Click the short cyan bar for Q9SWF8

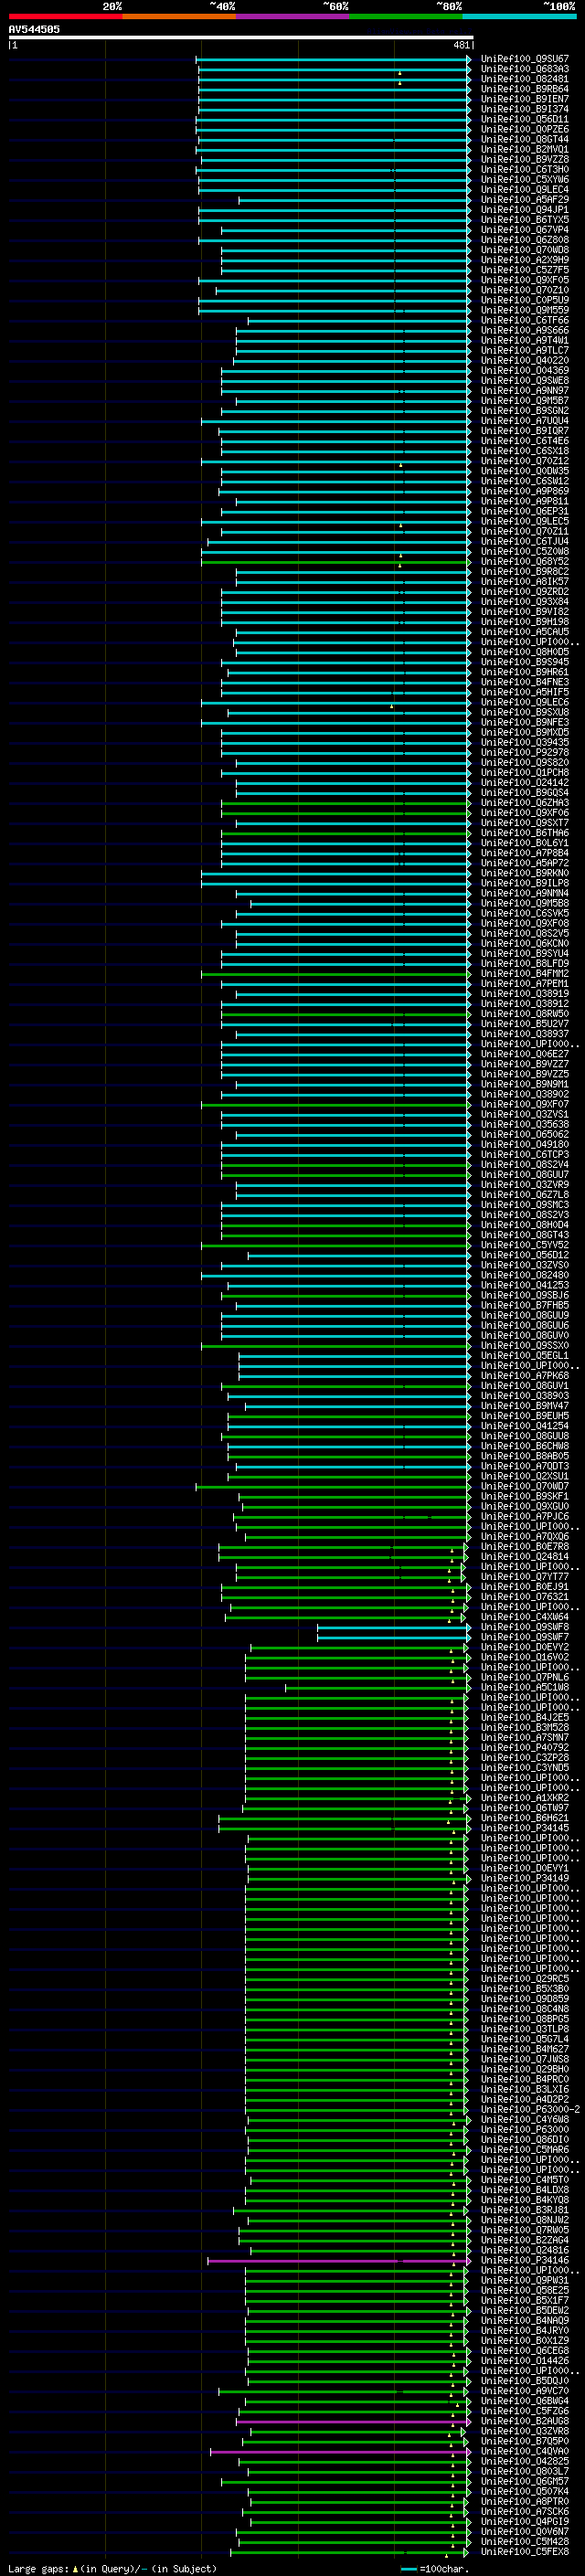point(393,1628)
